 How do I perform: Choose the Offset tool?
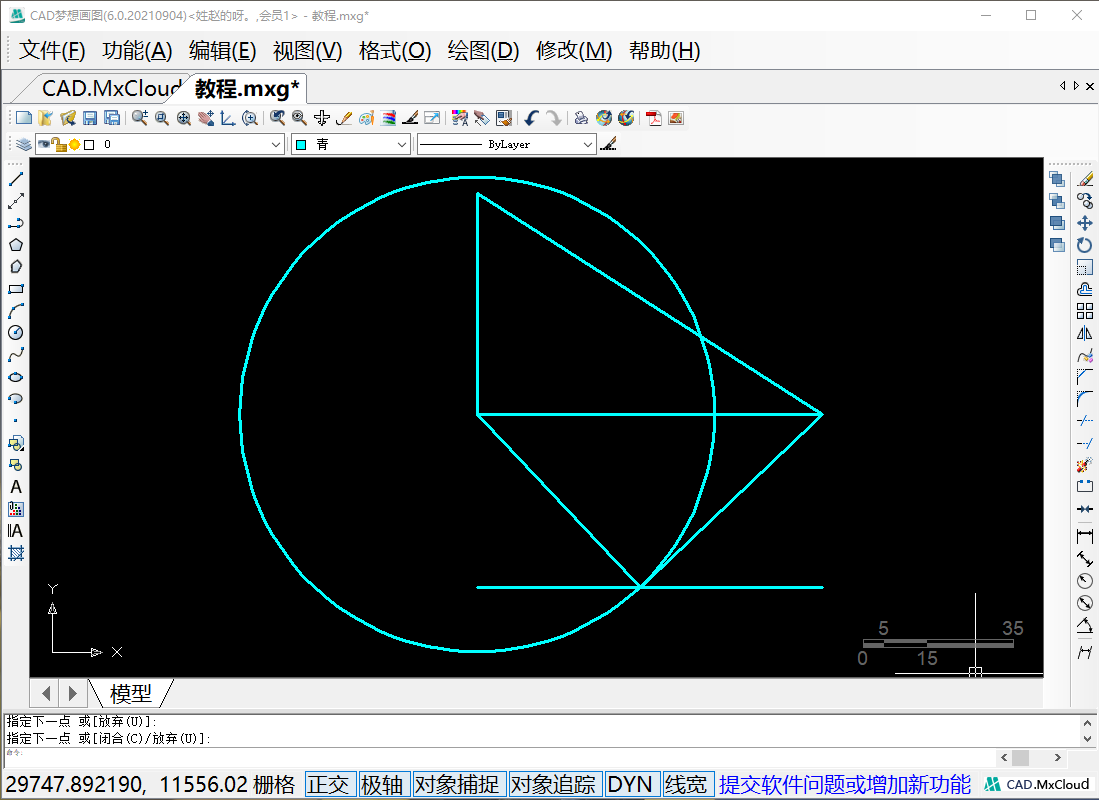[x=1085, y=289]
